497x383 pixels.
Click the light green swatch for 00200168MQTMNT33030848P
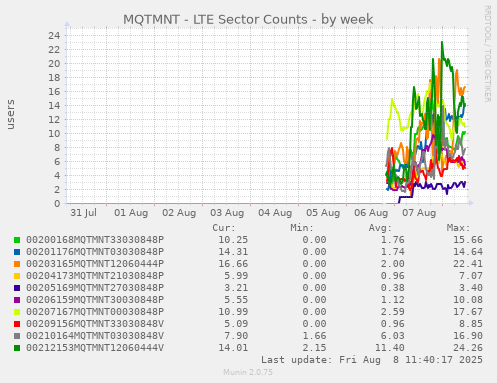coord(17,240)
